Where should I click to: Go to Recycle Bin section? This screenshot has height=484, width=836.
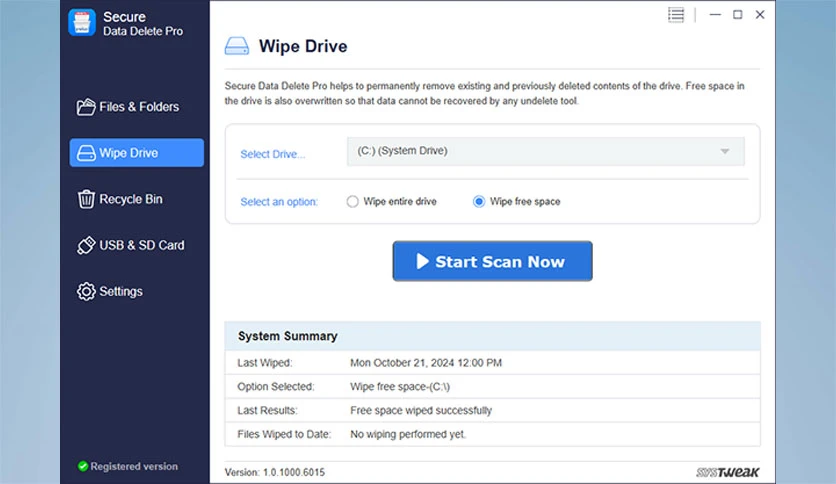tap(136, 199)
